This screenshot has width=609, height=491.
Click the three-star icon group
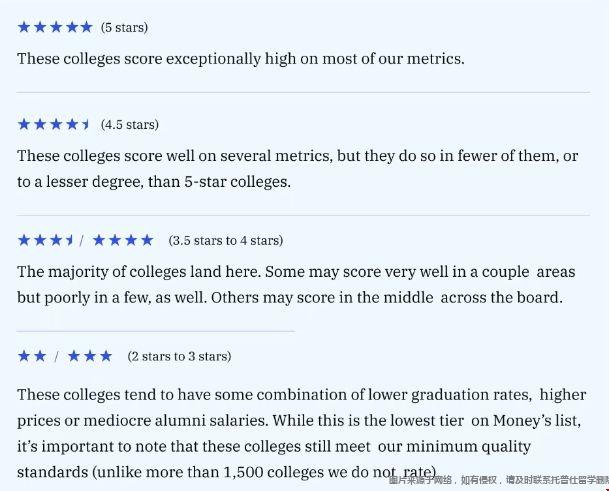coord(90,356)
